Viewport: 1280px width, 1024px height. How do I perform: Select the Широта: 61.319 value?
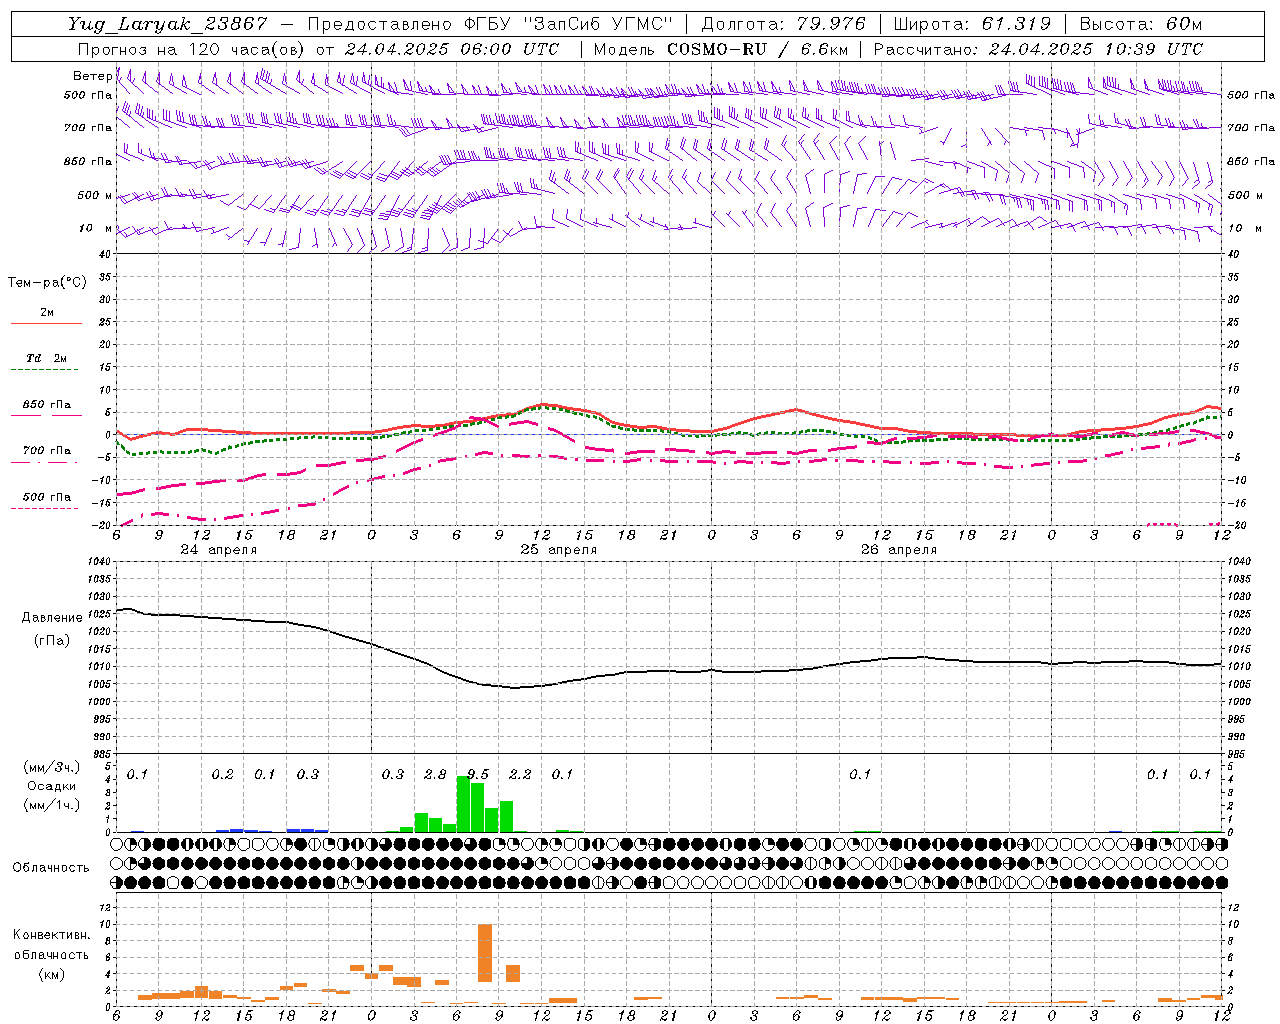coord(972,24)
